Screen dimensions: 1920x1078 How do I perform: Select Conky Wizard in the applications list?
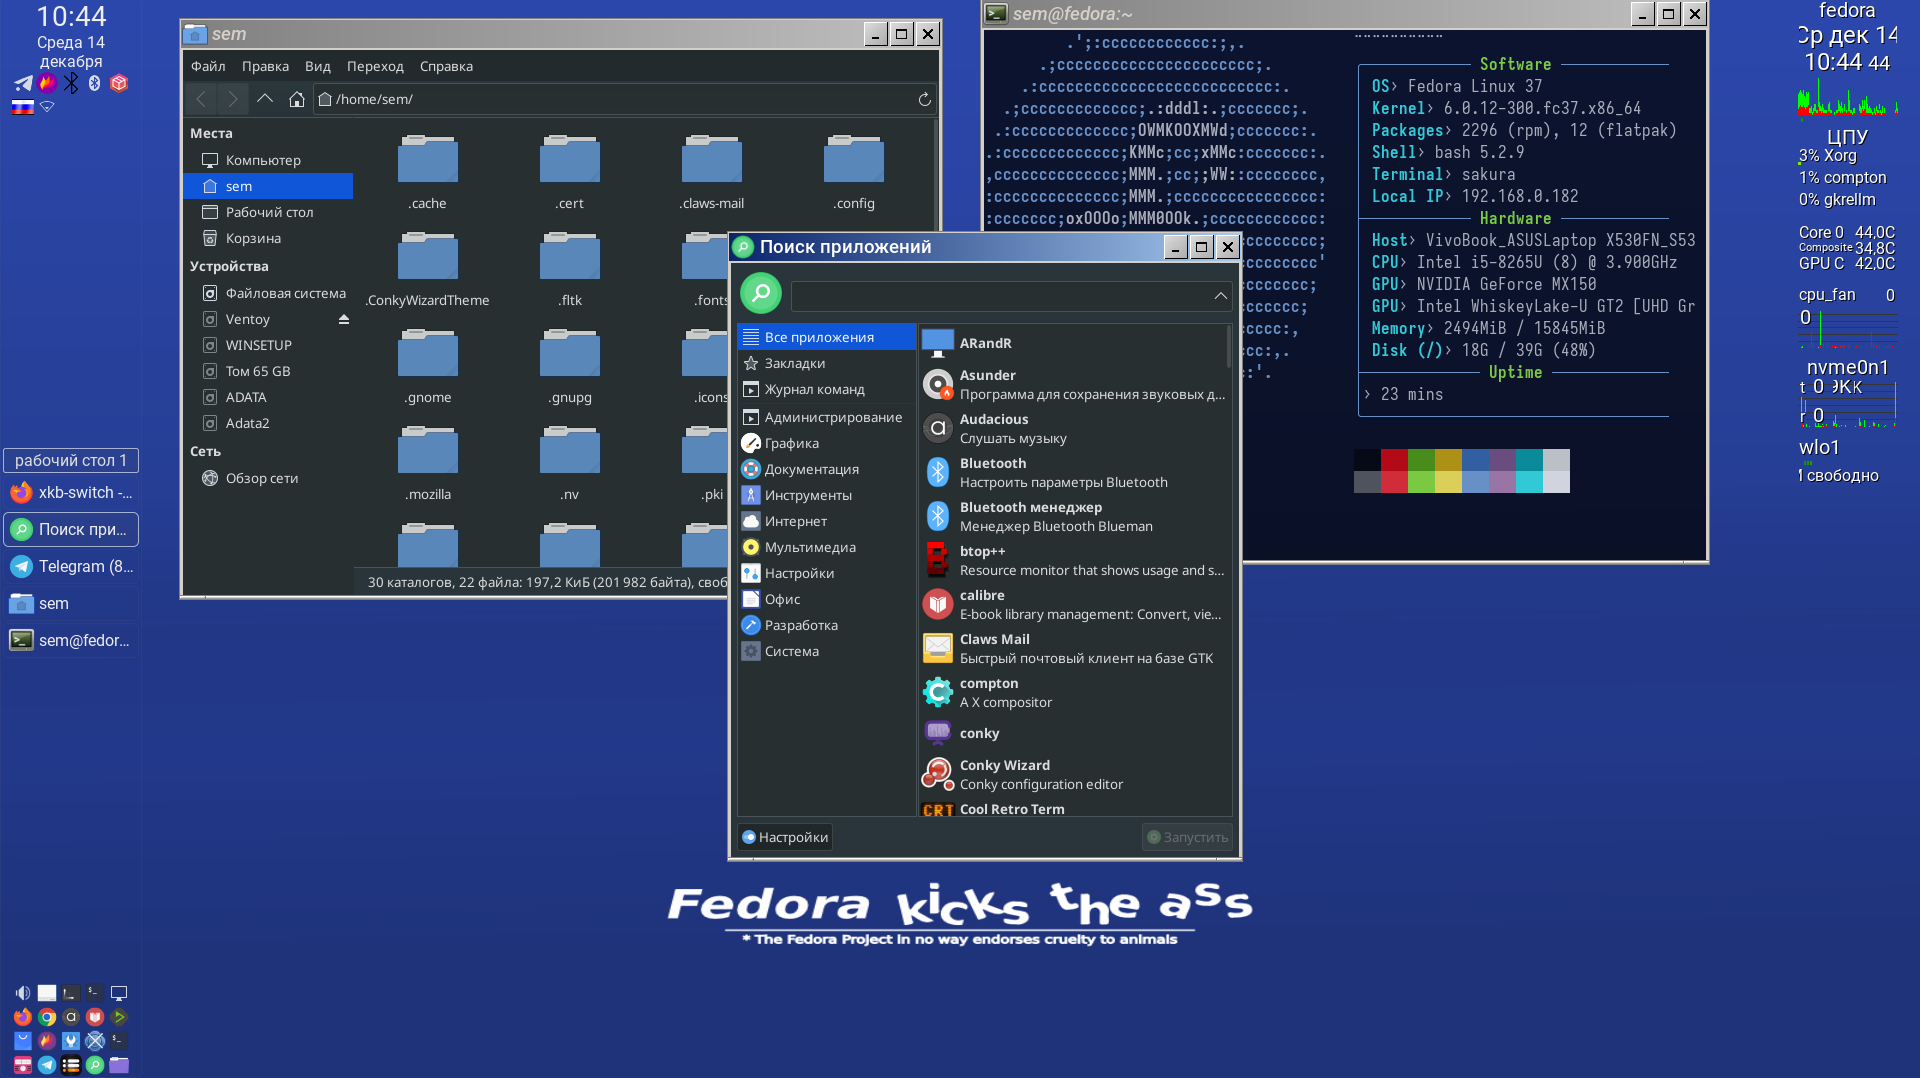(1074, 775)
